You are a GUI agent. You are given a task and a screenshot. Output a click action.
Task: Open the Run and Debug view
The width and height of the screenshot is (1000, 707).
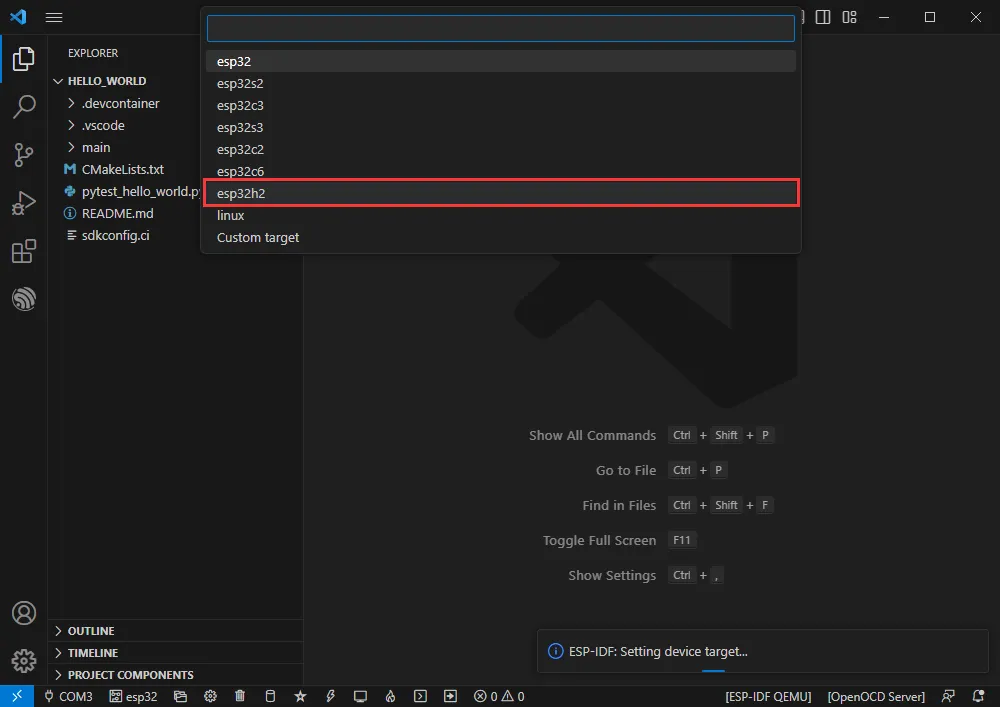pos(24,203)
